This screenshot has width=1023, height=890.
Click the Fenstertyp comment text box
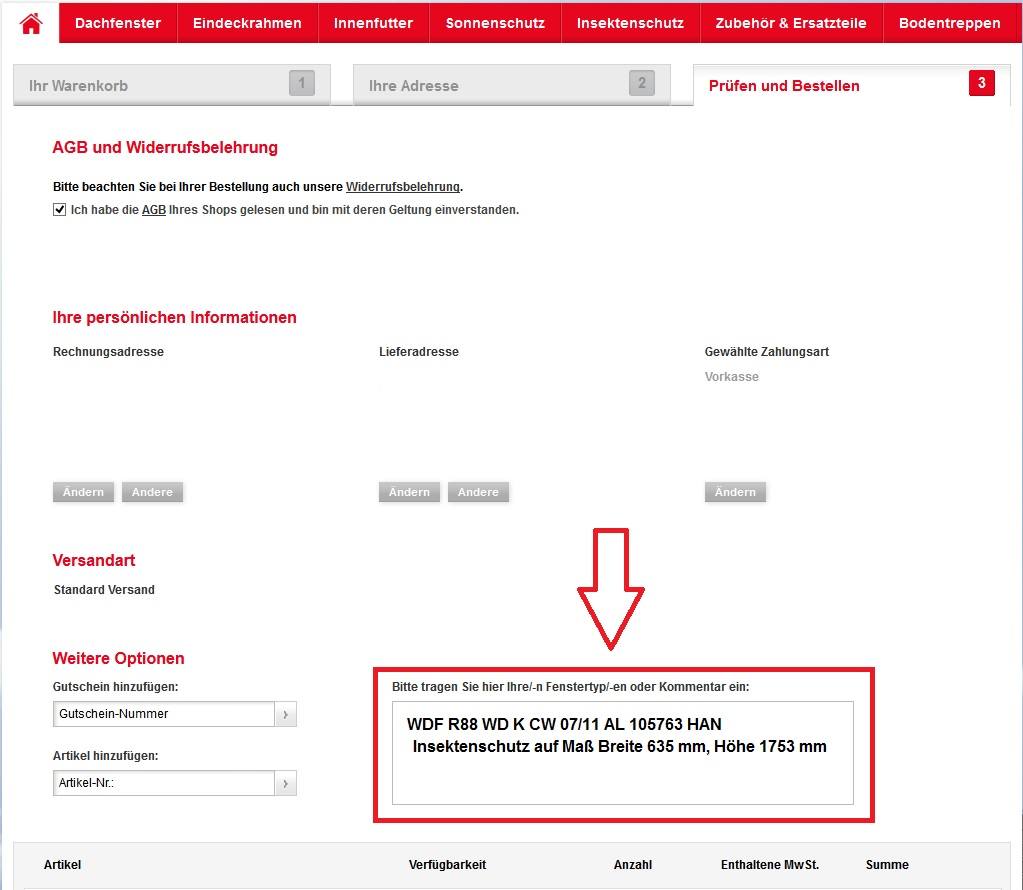pos(622,753)
